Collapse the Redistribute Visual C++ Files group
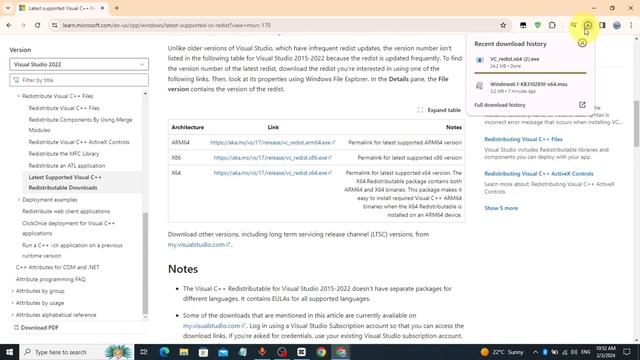The image size is (640, 360). pyautogui.click(x=18, y=96)
